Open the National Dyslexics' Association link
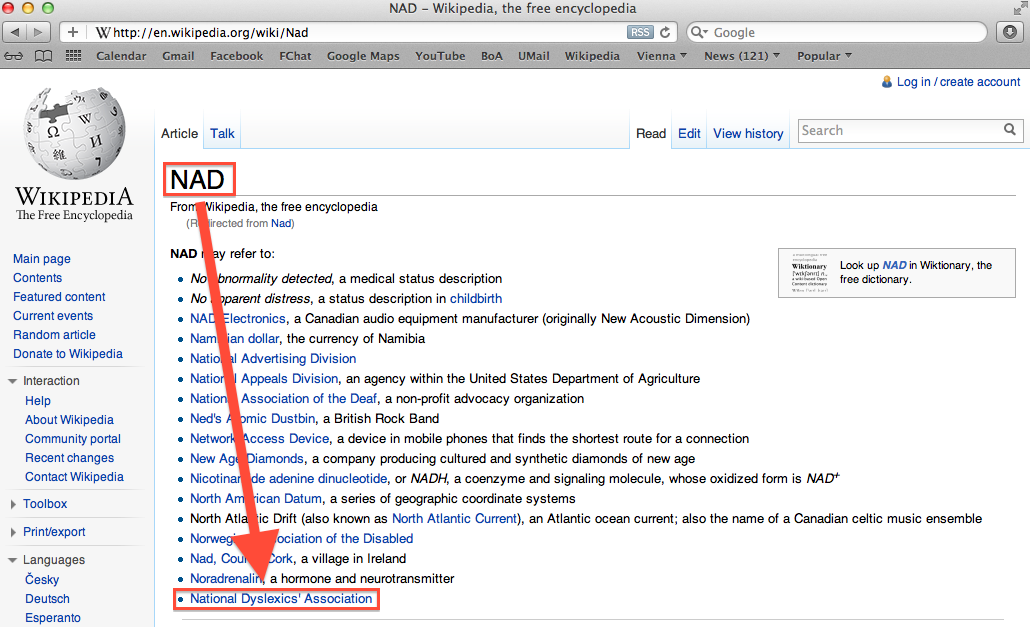 click(x=281, y=599)
